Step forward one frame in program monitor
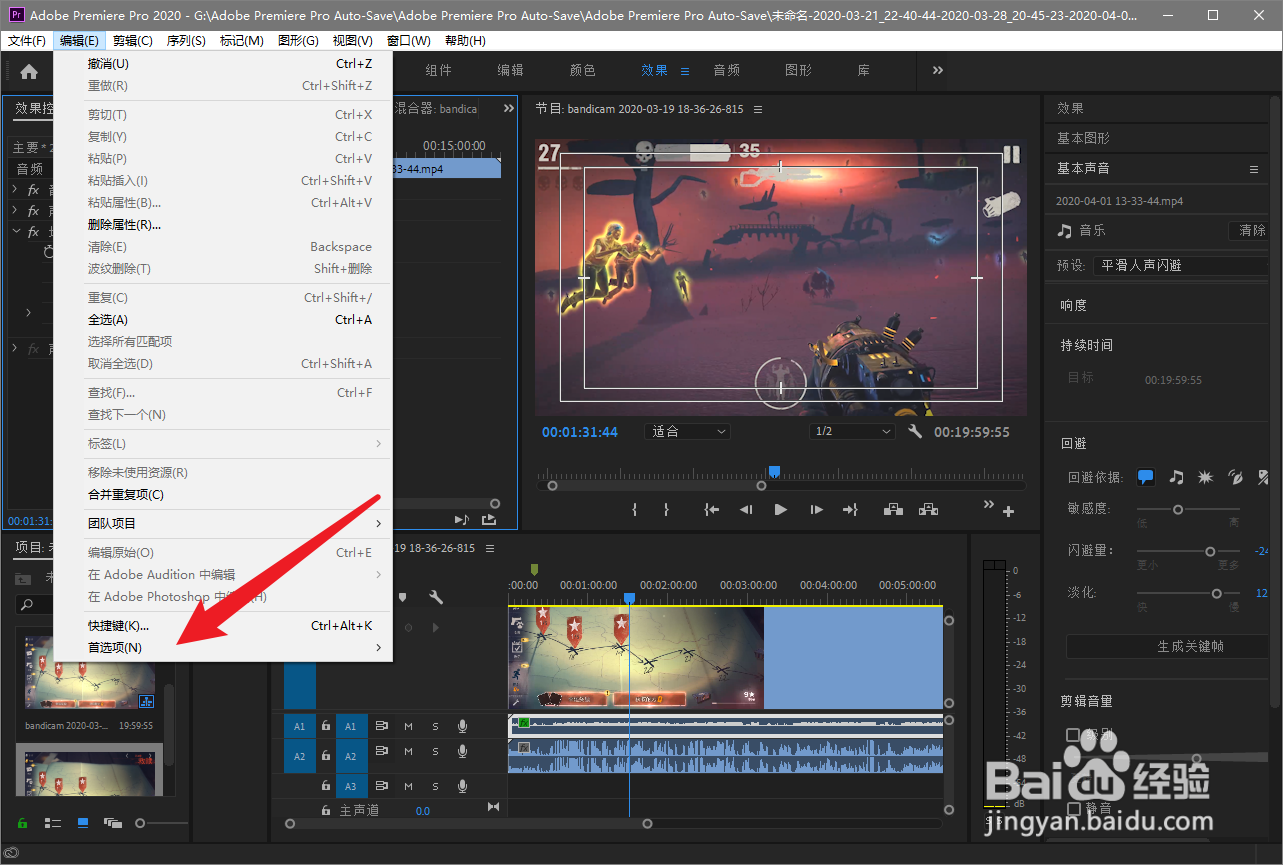1283x865 pixels. tap(816, 509)
